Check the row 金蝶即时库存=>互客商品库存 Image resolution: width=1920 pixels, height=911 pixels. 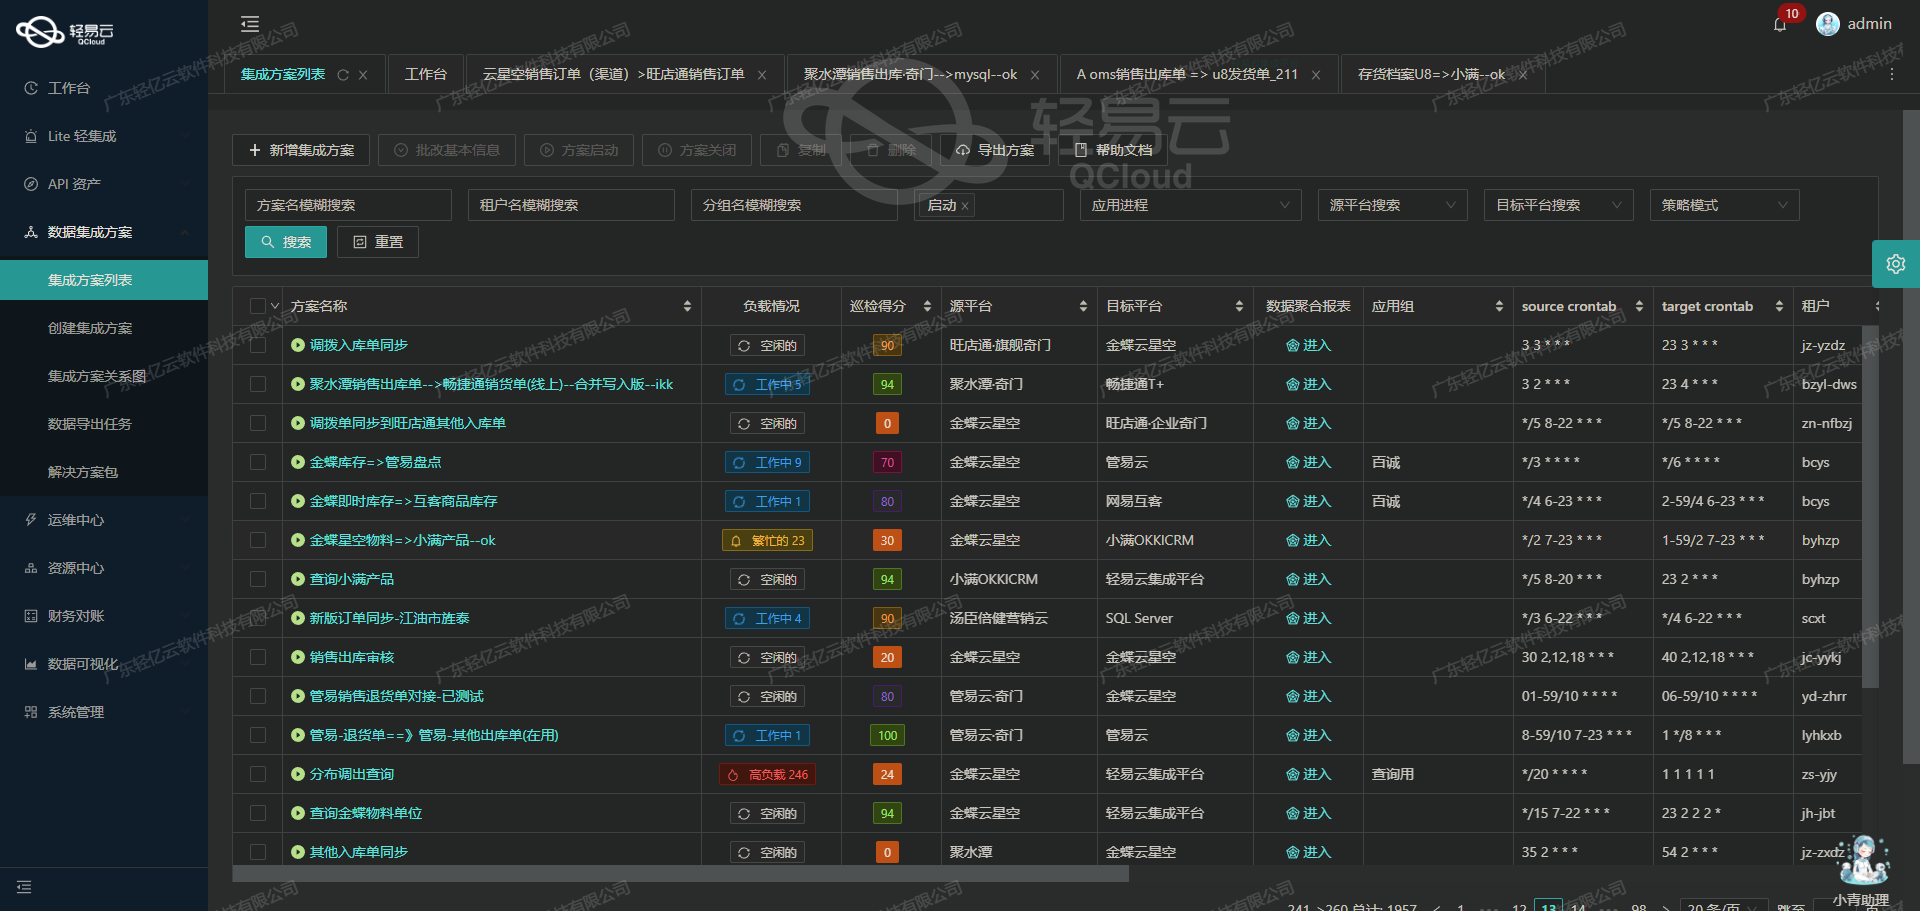click(258, 501)
